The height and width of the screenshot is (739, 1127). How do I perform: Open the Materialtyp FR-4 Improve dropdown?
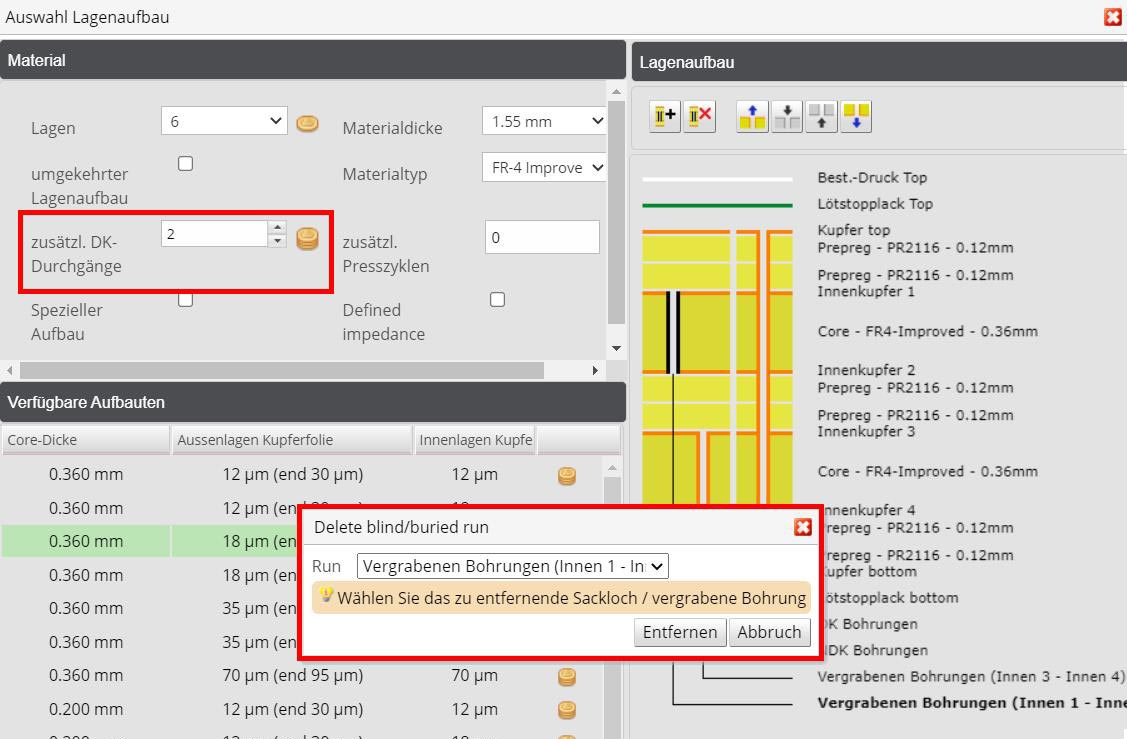pyautogui.click(x=544, y=167)
